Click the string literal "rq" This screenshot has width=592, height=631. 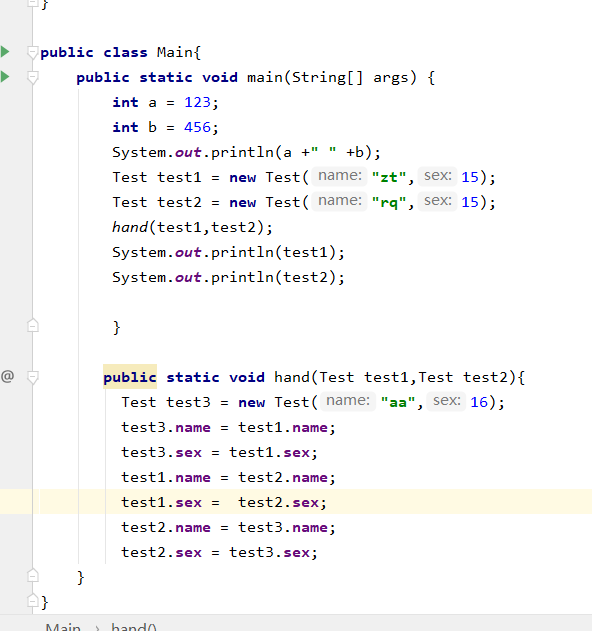tap(389, 202)
